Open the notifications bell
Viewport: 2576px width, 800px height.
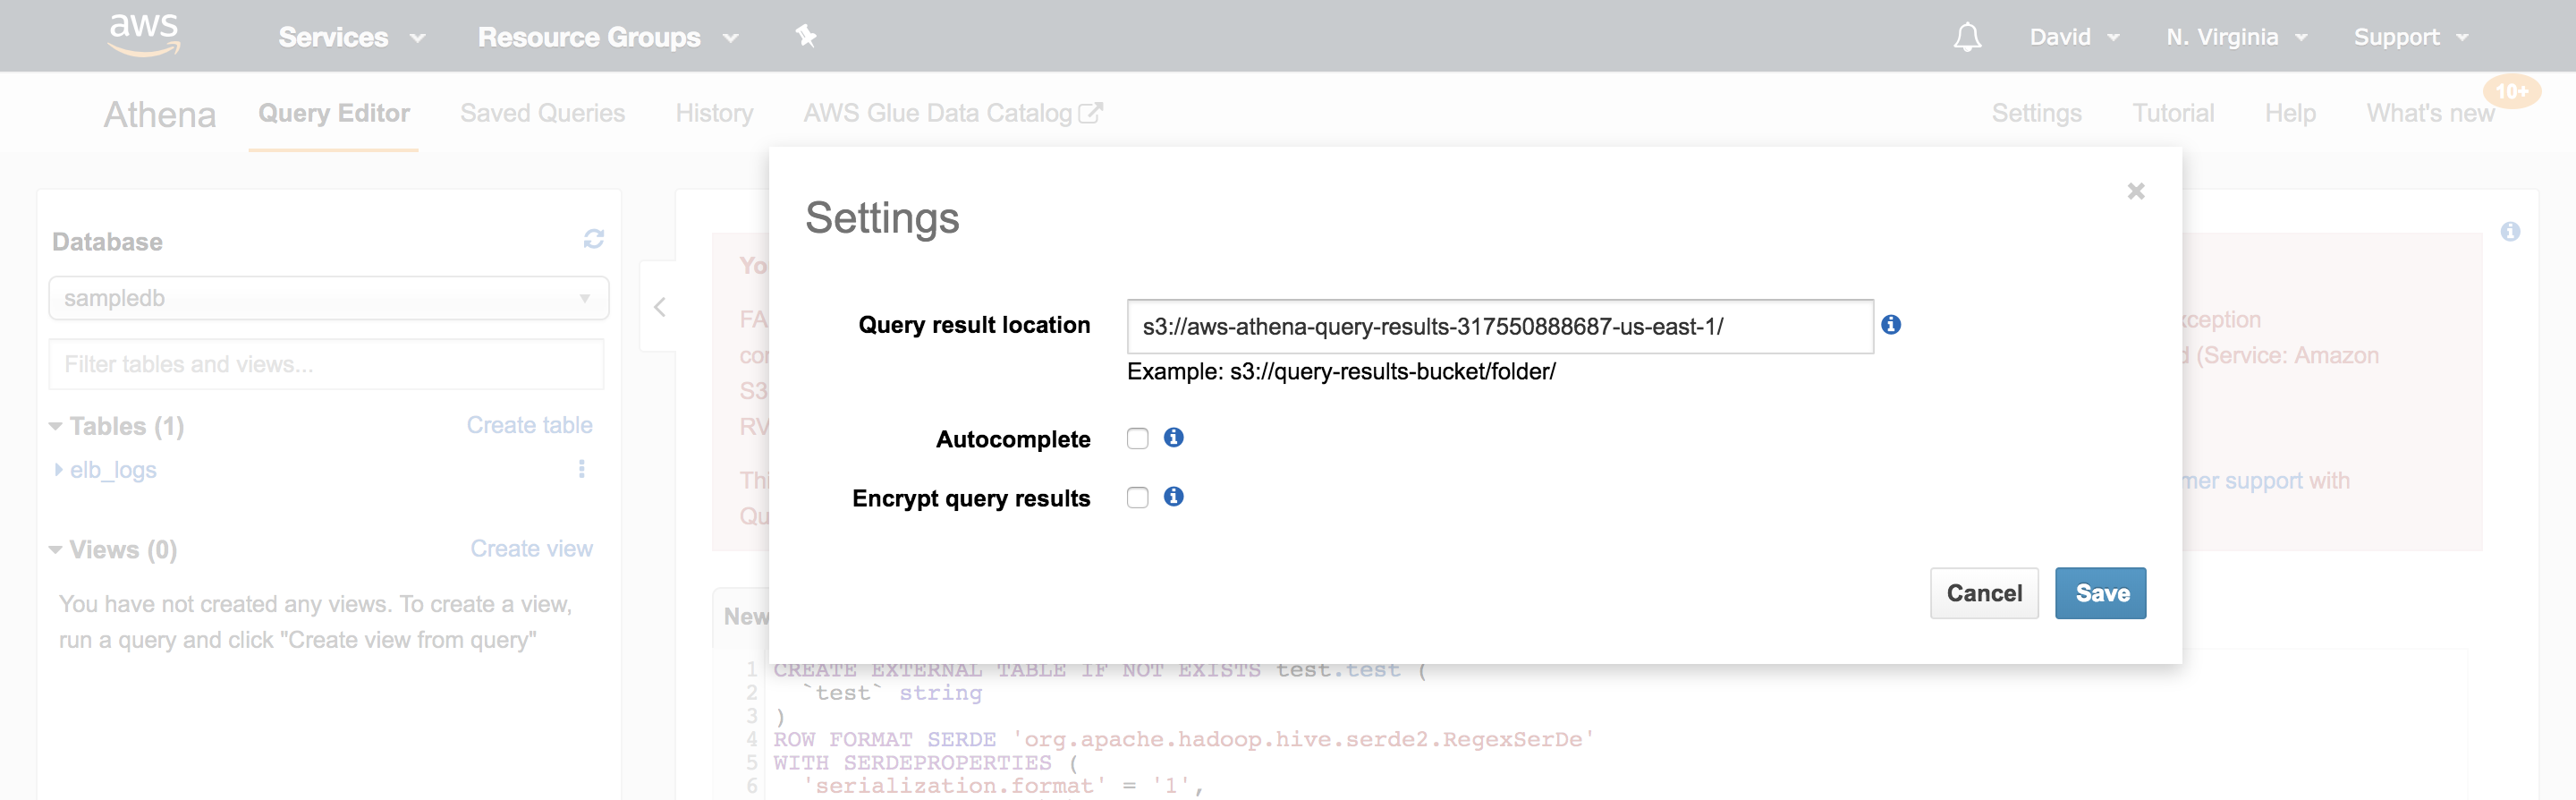pos(1967,37)
